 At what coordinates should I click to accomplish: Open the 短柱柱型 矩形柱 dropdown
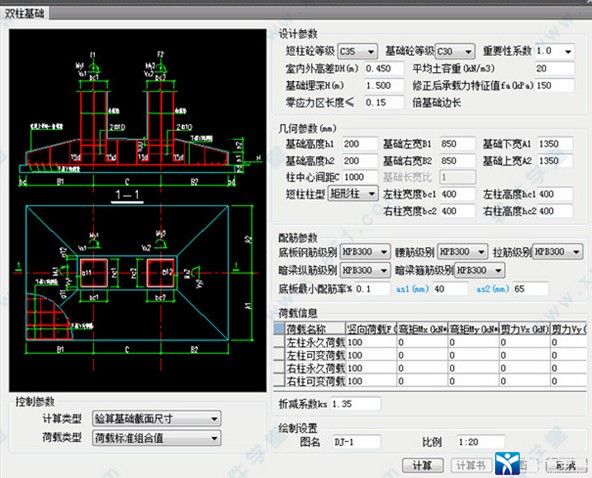pos(353,194)
